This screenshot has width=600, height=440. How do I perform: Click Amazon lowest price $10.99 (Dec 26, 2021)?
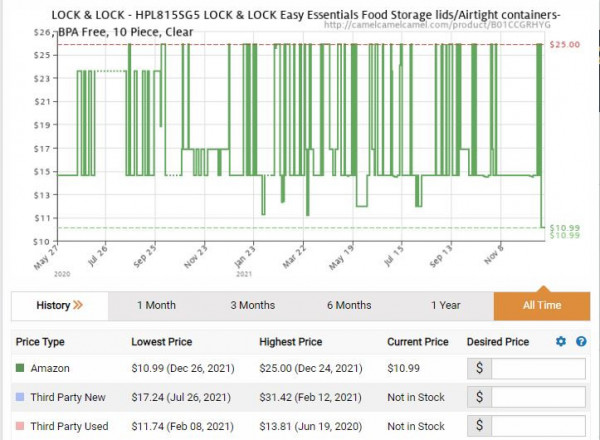click(183, 368)
